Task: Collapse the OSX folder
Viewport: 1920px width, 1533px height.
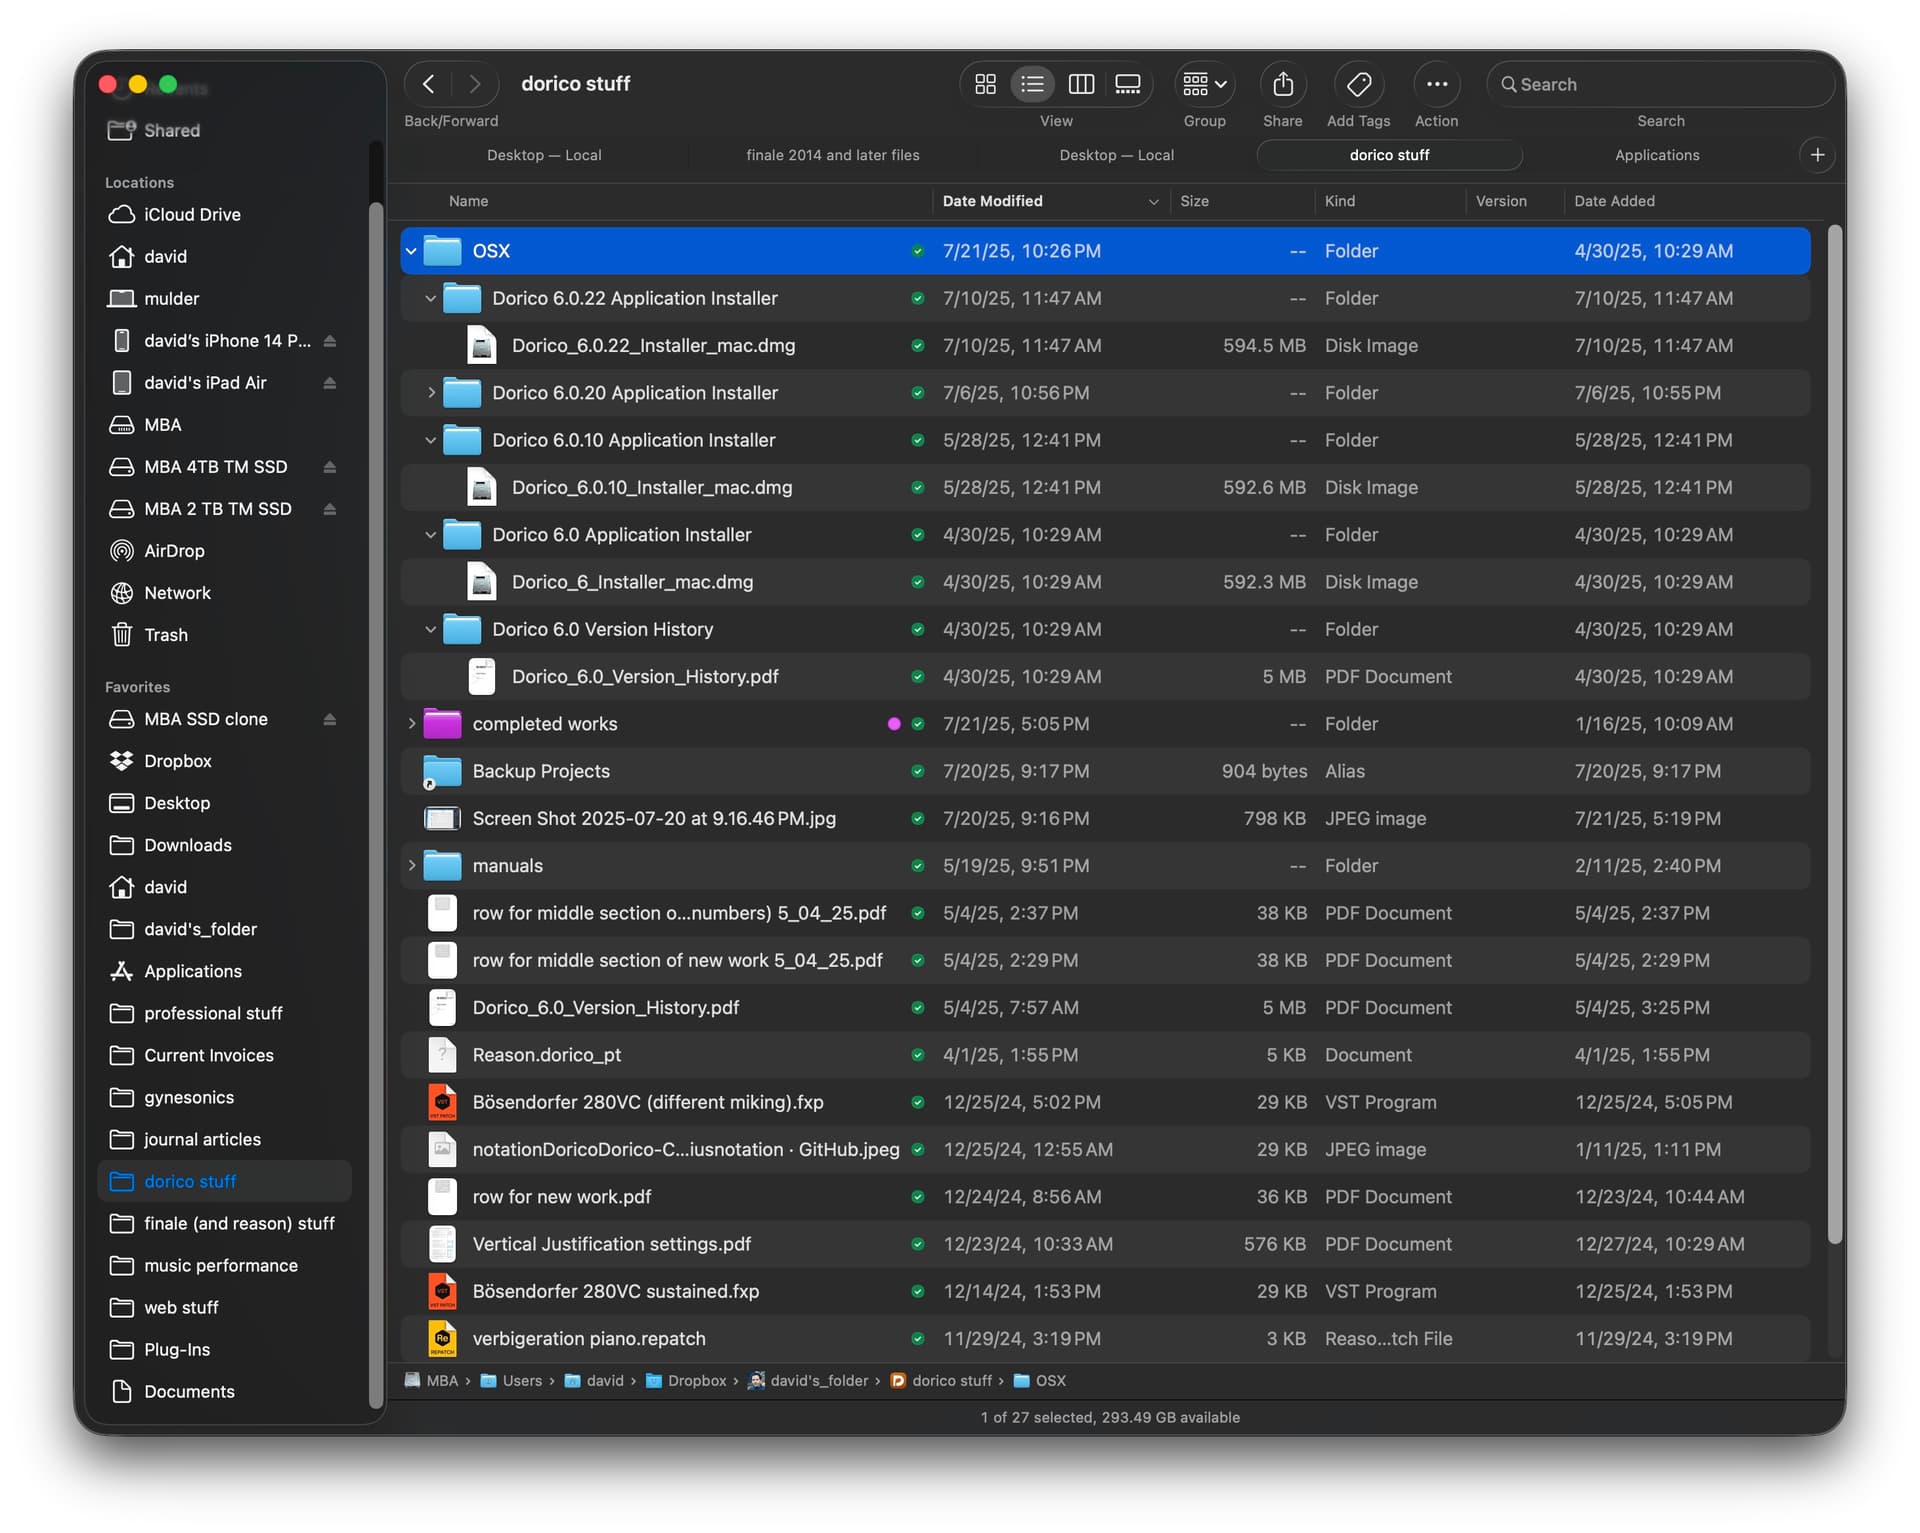Action: point(411,251)
